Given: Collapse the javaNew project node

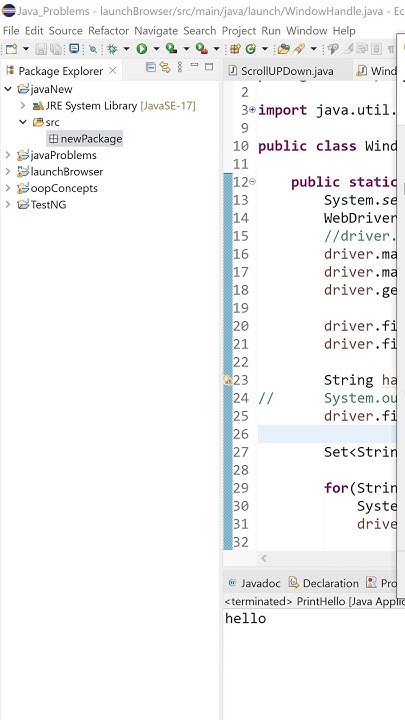Looking at the screenshot, I should point(8,89).
